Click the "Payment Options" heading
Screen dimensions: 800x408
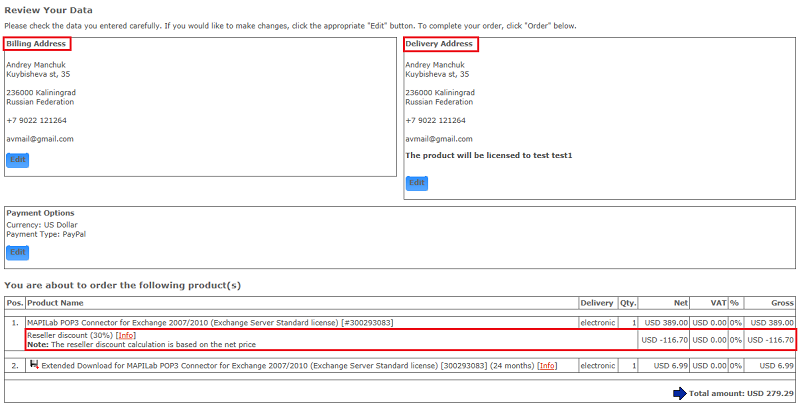click(x=40, y=213)
